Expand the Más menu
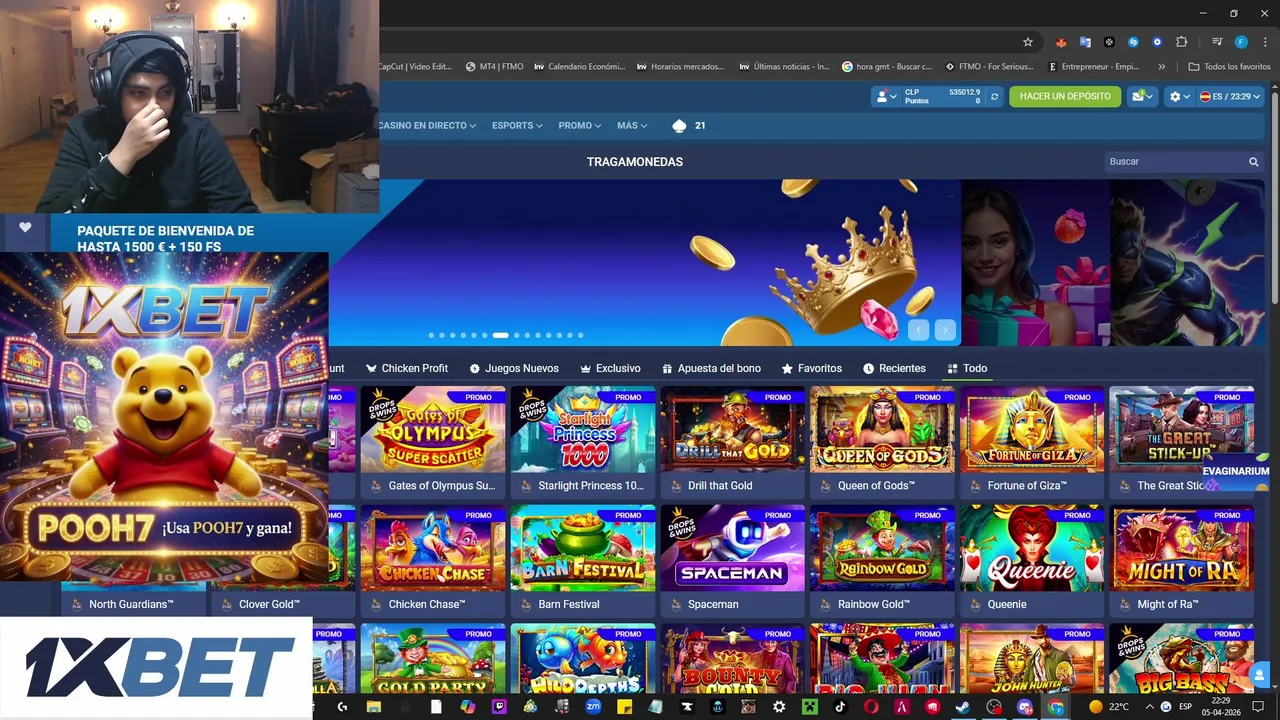1280x720 pixels. tap(632, 126)
